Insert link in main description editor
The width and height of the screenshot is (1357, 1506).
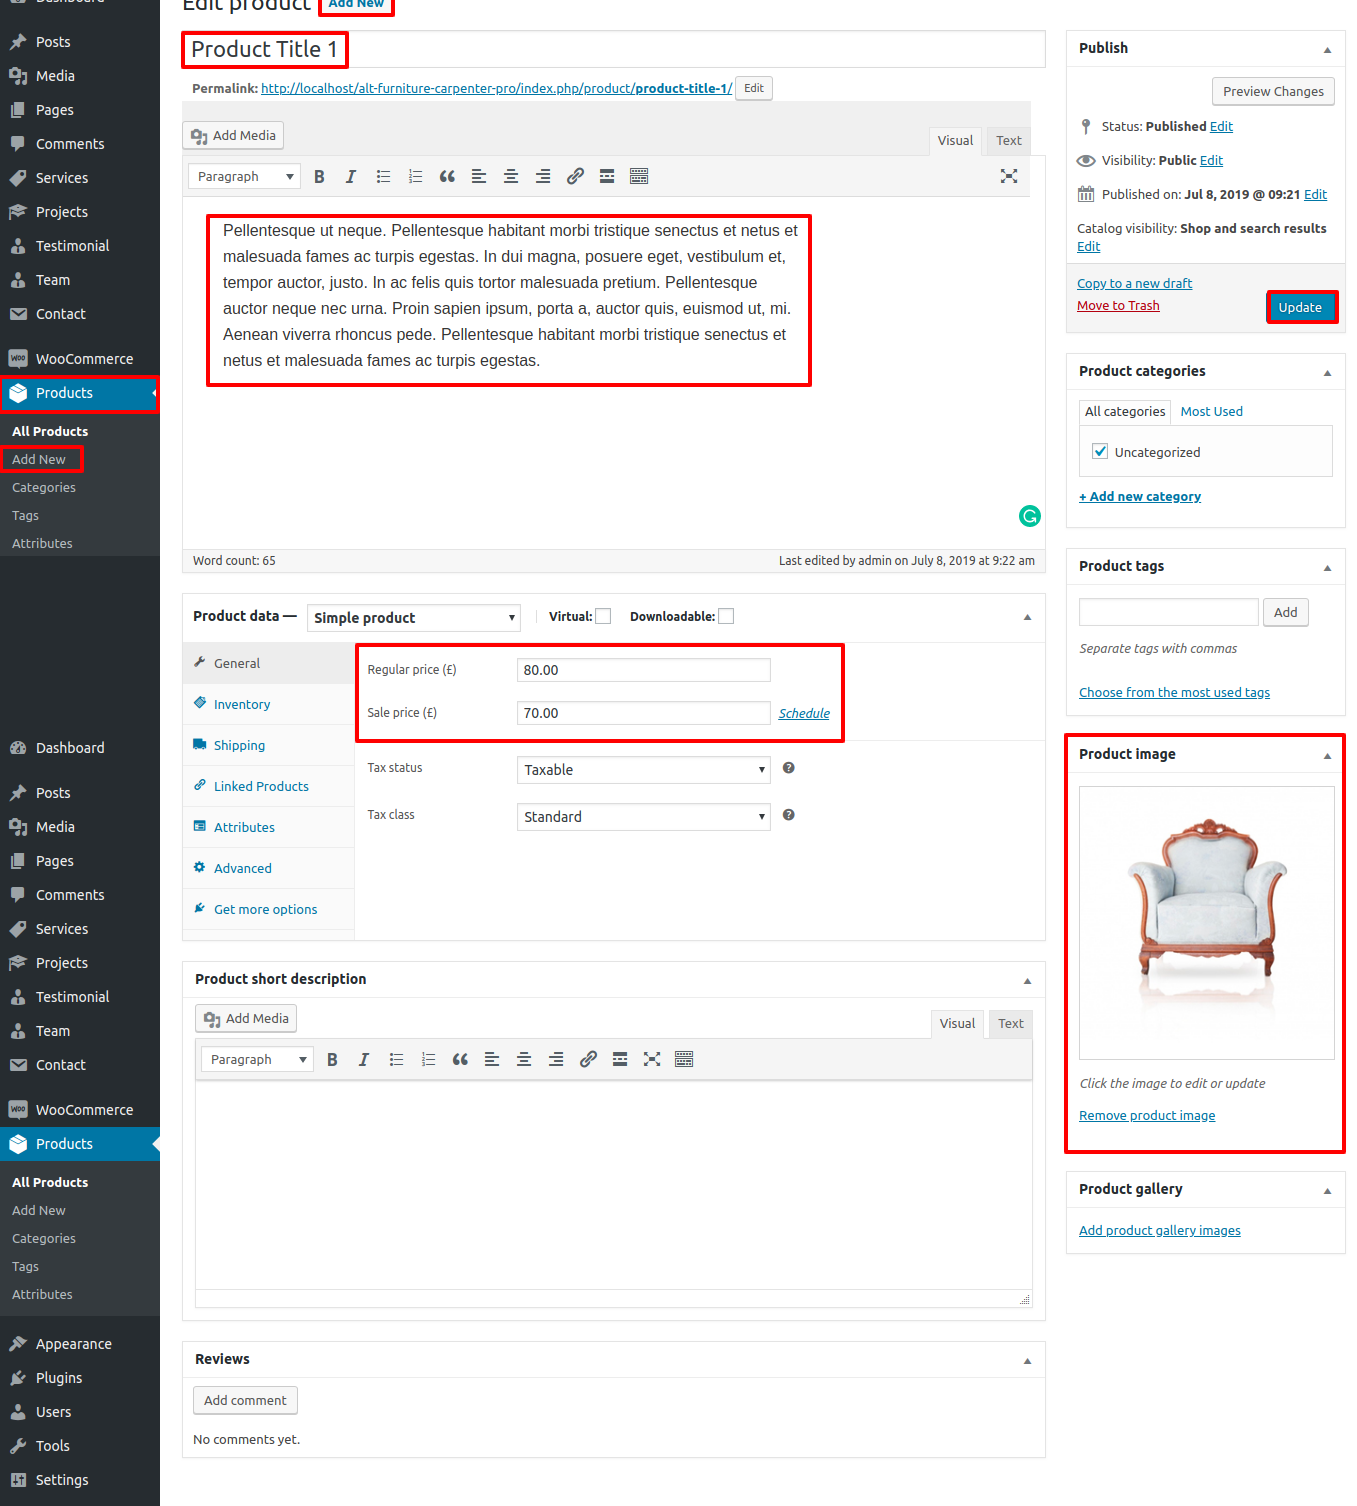[x=575, y=177]
